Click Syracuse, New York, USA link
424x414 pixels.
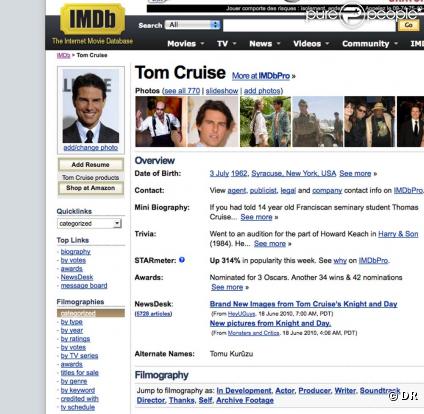[294, 173]
